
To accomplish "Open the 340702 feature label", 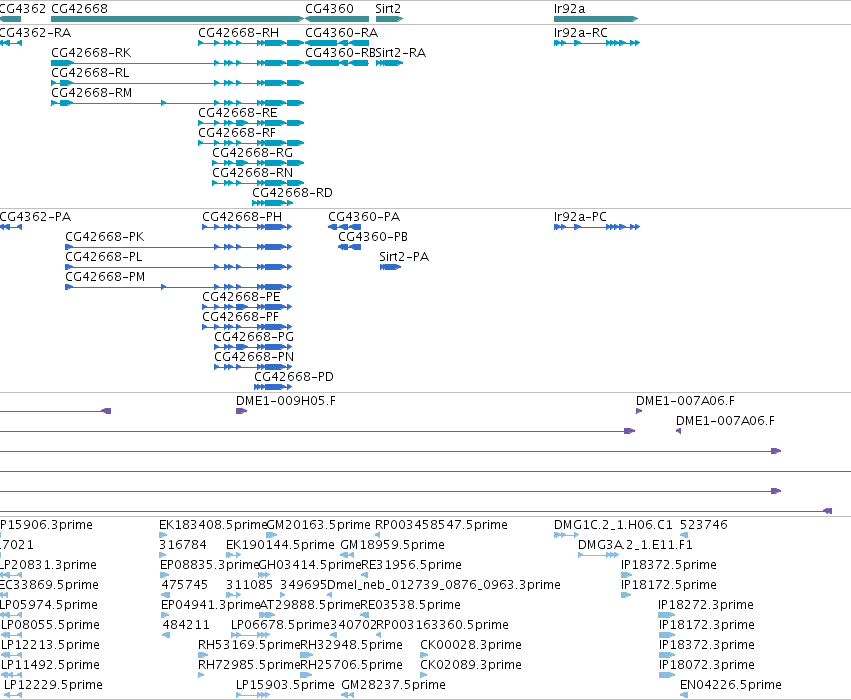I will 353,625.
